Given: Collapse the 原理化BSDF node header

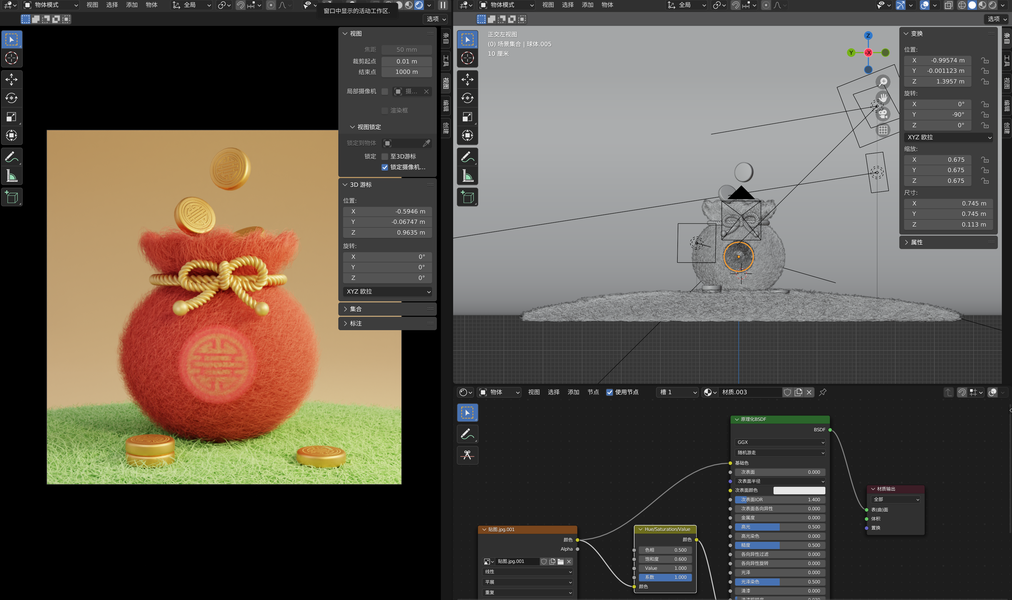Looking at the screenshot, I should point(735,419).
